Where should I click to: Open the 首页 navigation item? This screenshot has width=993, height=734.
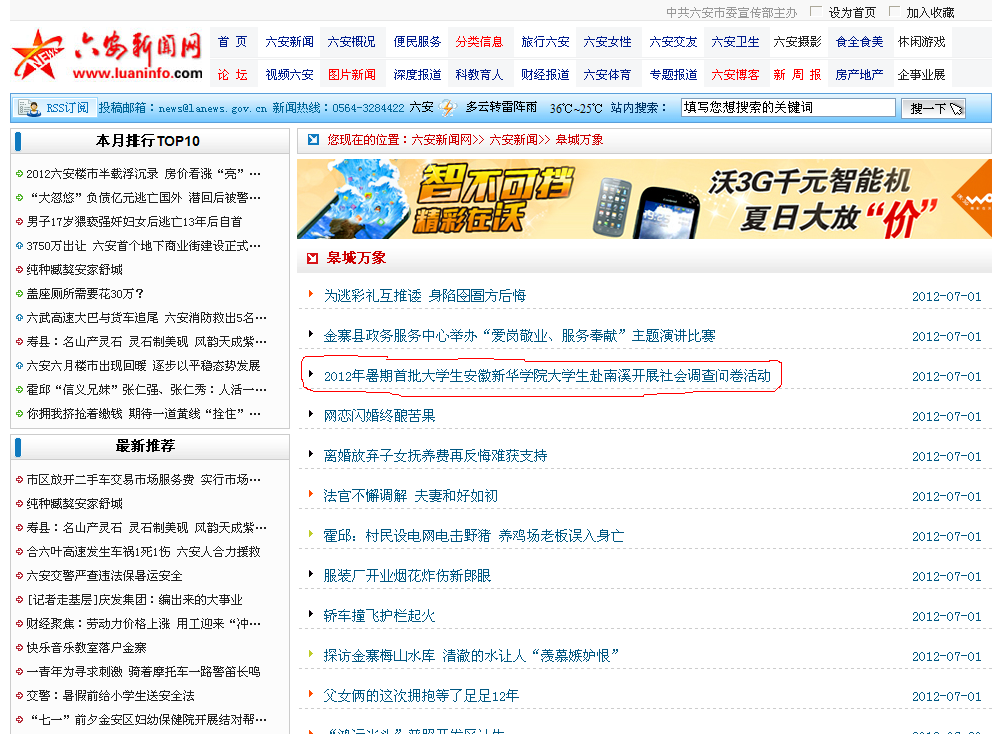(232, 42)
